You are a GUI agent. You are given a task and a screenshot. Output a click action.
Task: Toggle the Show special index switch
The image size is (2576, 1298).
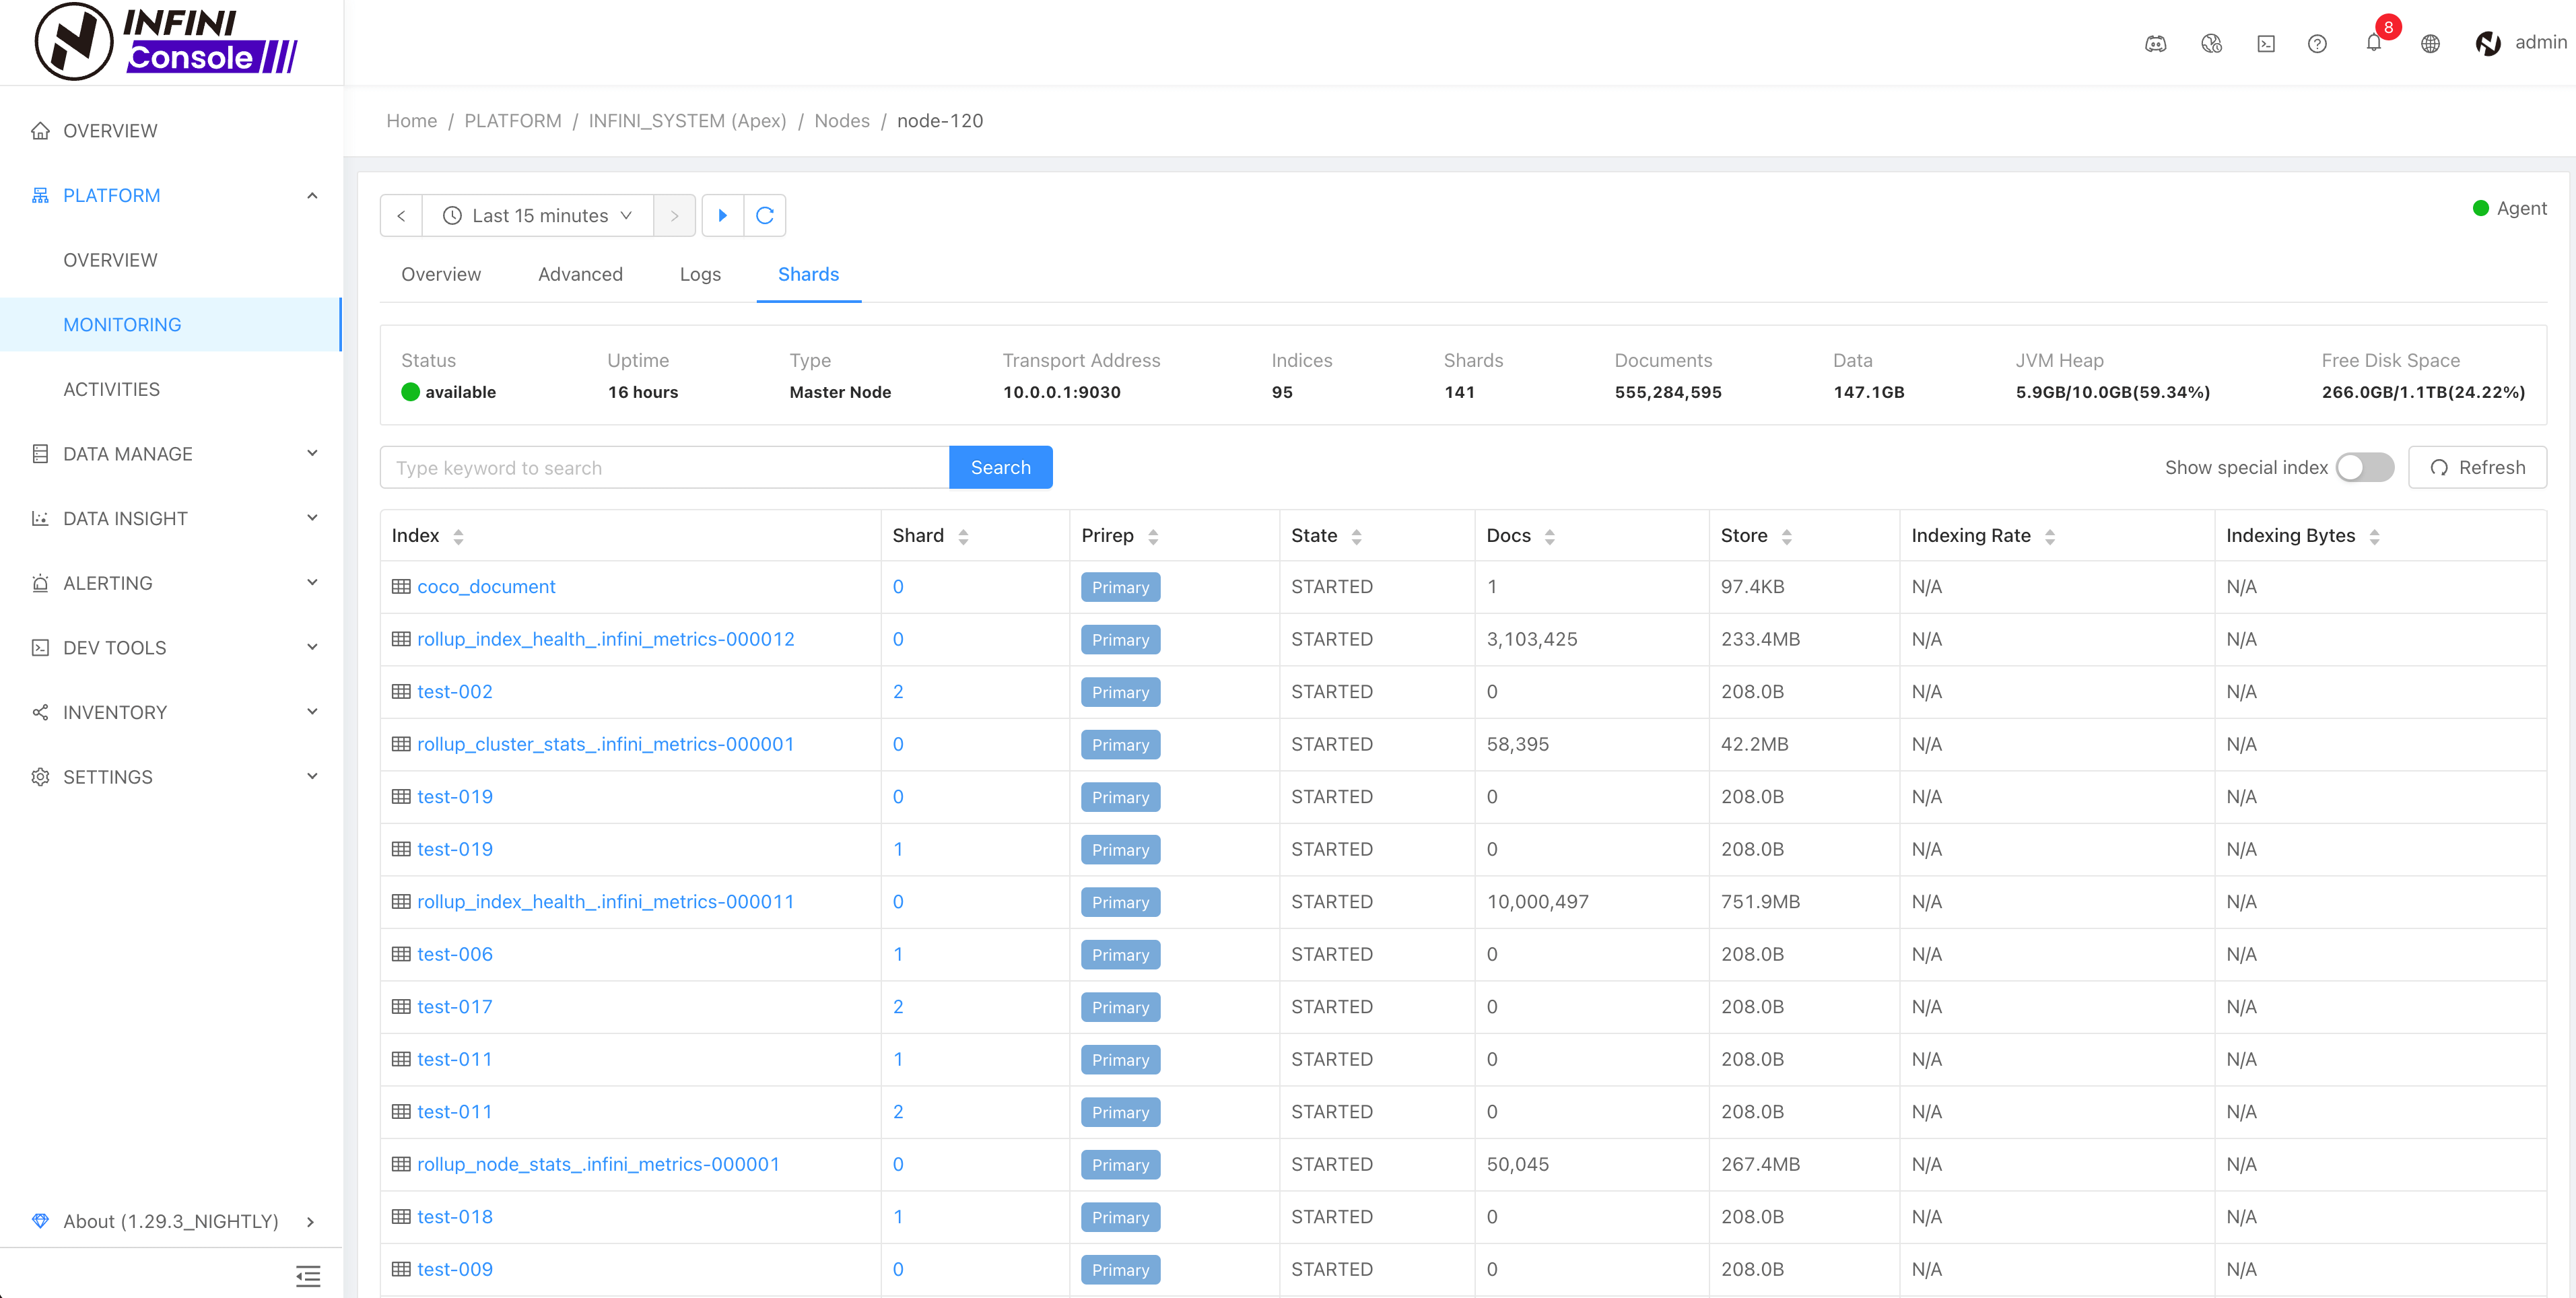pyautogui.click(x=2364, y=467)
